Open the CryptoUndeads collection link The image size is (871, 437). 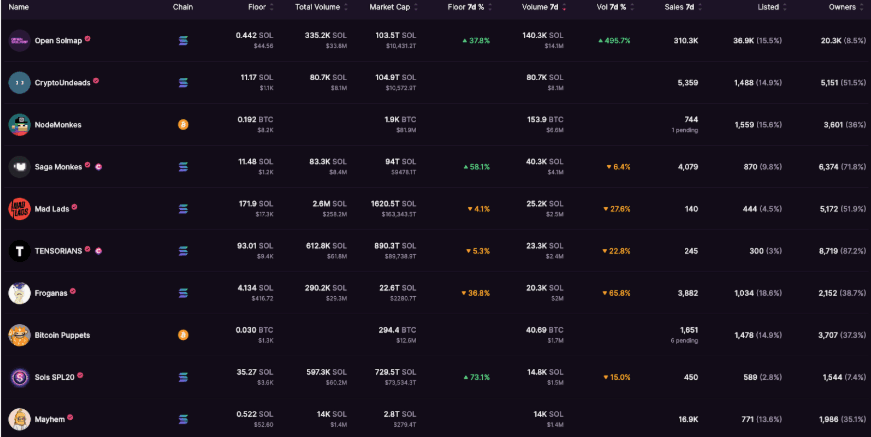pos(60,83)
